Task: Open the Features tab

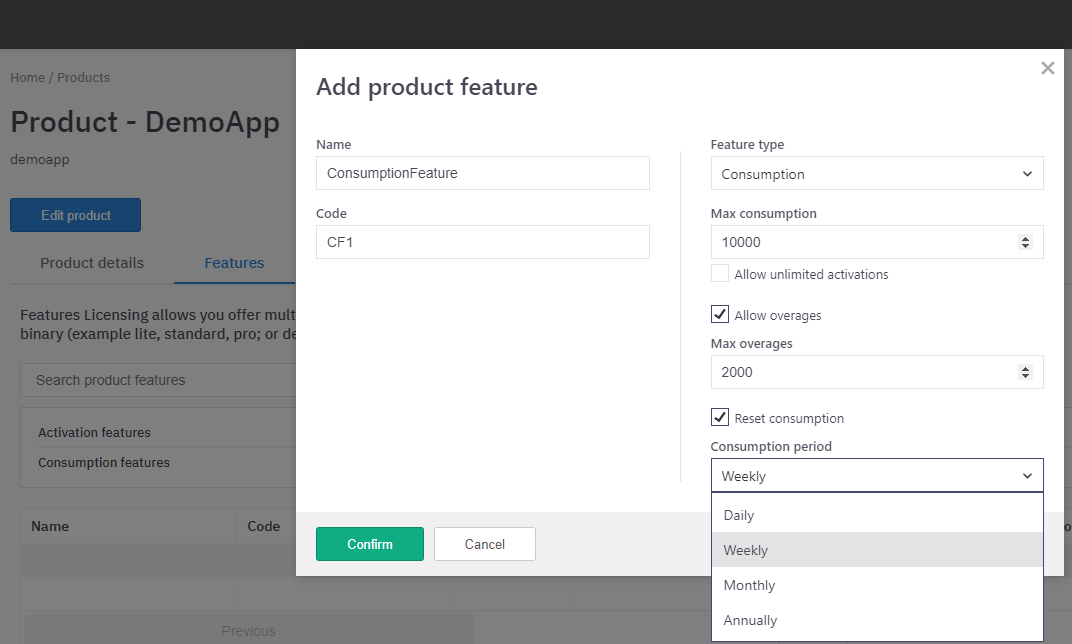Action: point(234,263)
